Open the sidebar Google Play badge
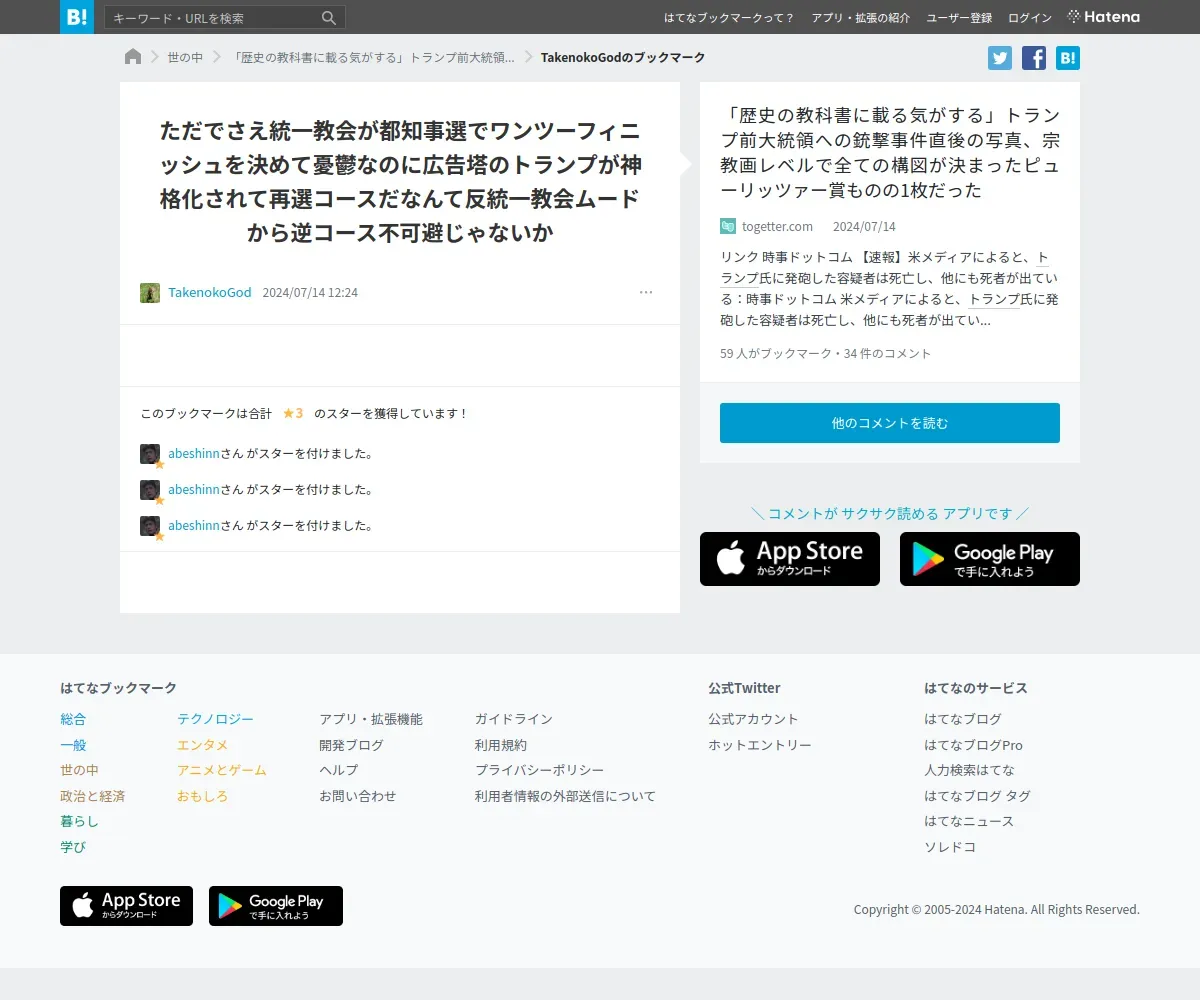 pyautogui.click(x=990, y=559)
